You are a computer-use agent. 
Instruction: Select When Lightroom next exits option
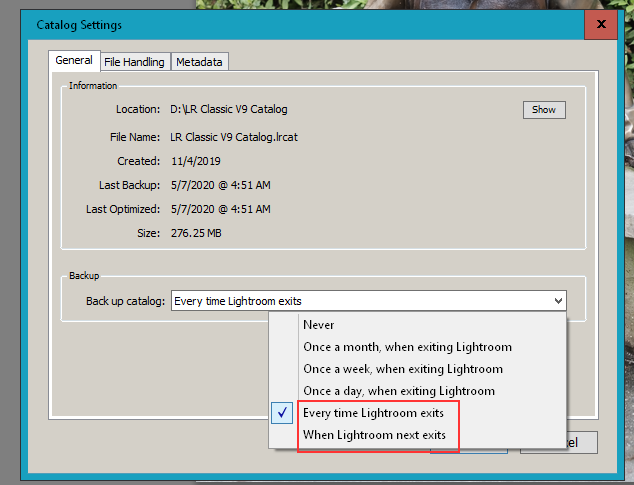418,435
